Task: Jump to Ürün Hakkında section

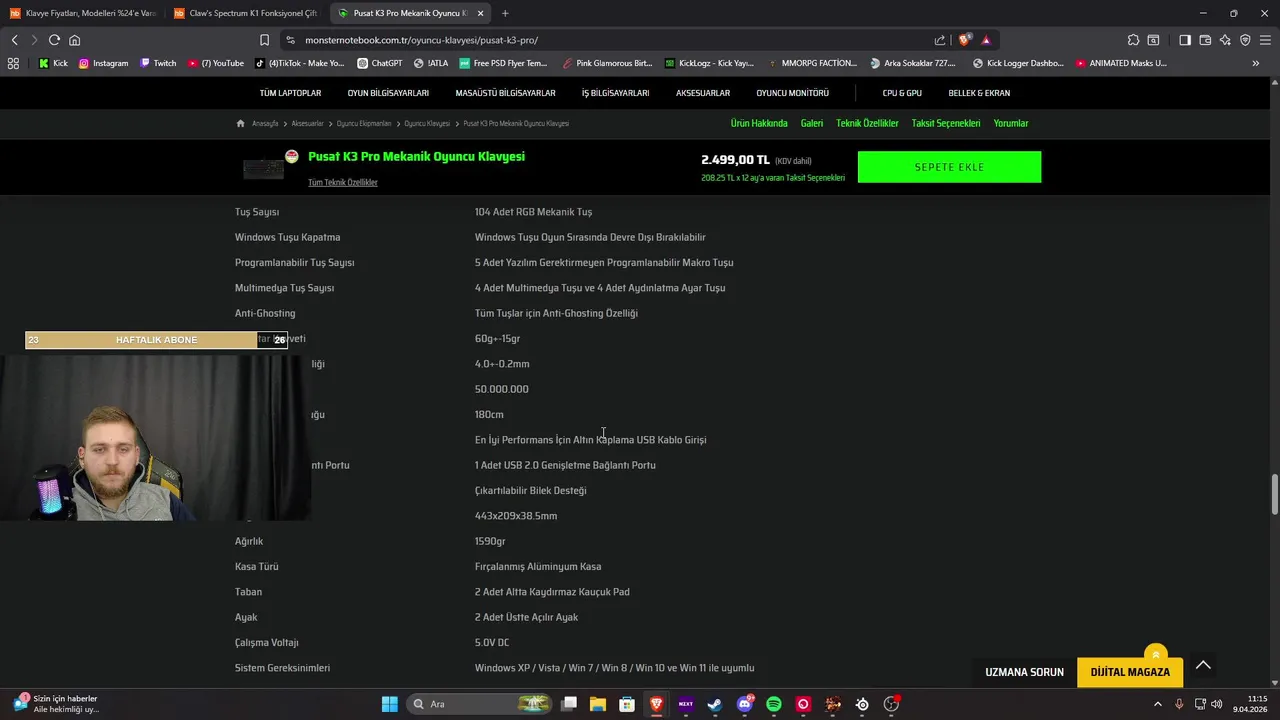Action: [759, 123]
